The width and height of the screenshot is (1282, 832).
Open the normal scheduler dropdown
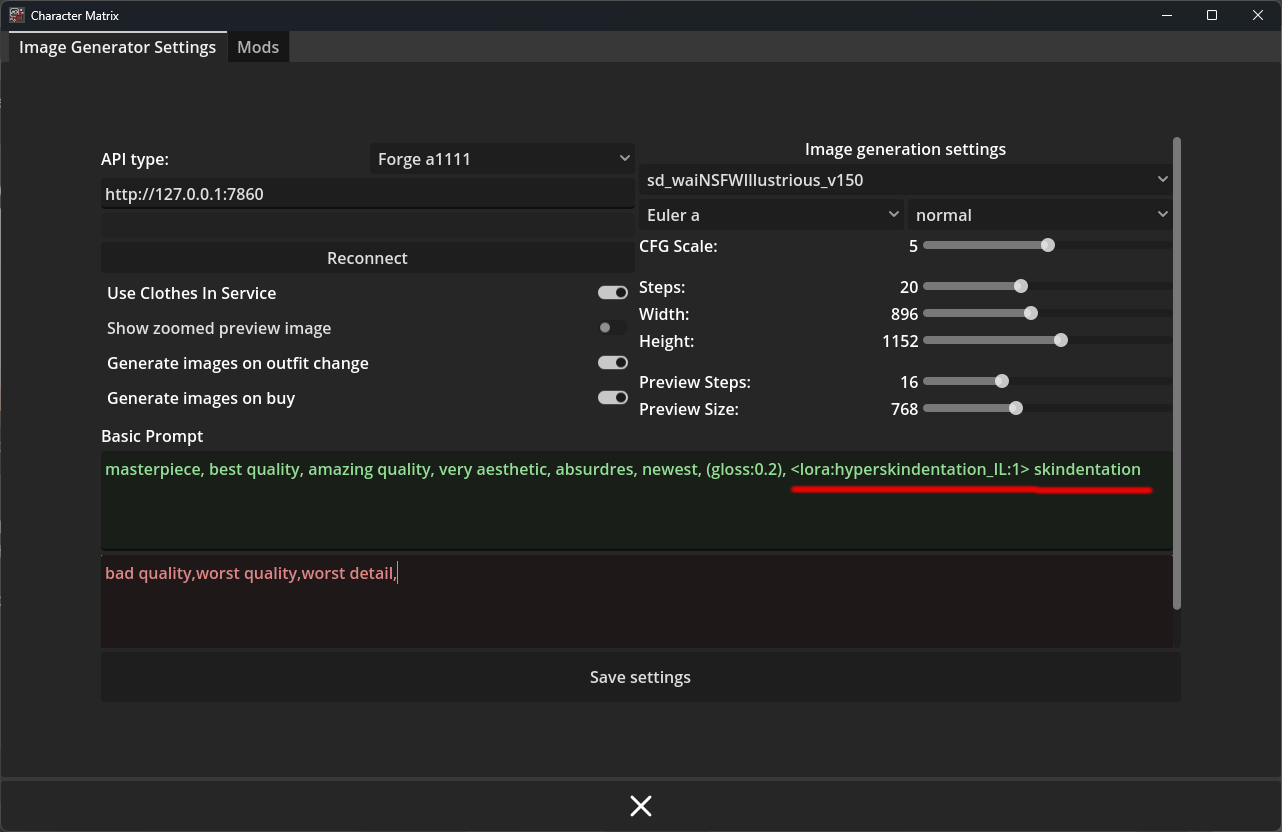tap(1040, 215)
